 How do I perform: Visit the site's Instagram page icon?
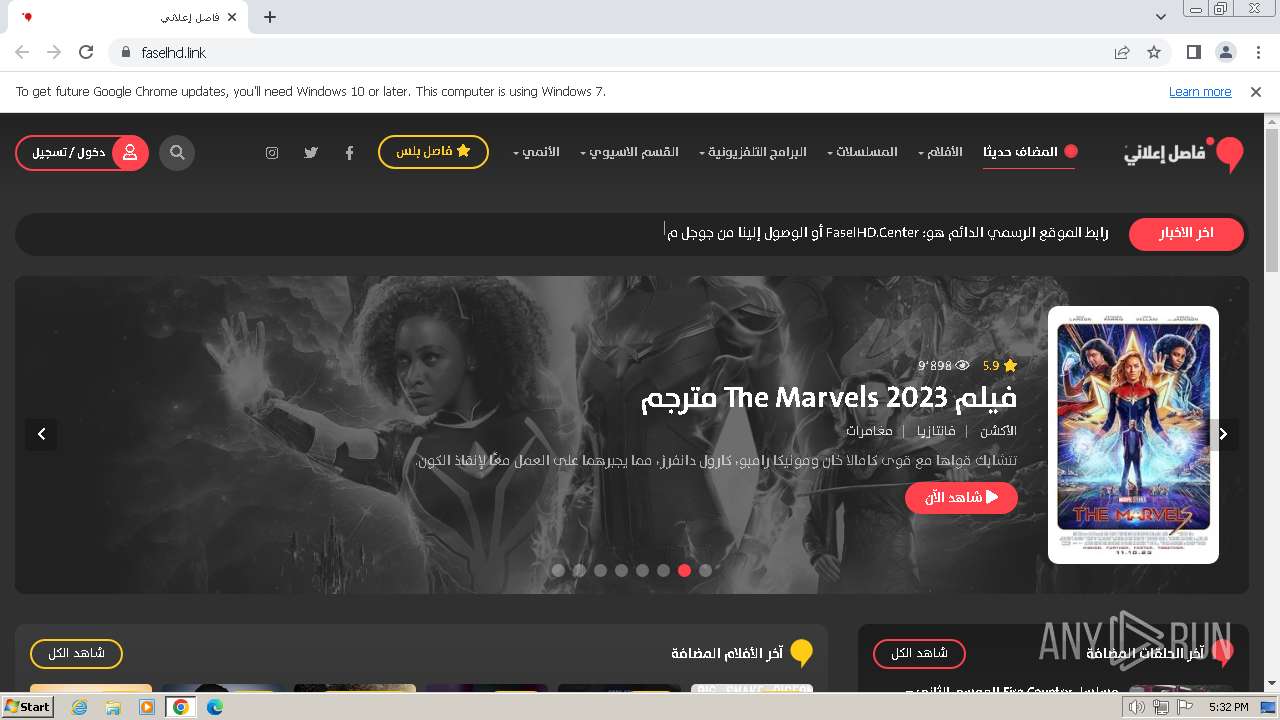point(272,153)
